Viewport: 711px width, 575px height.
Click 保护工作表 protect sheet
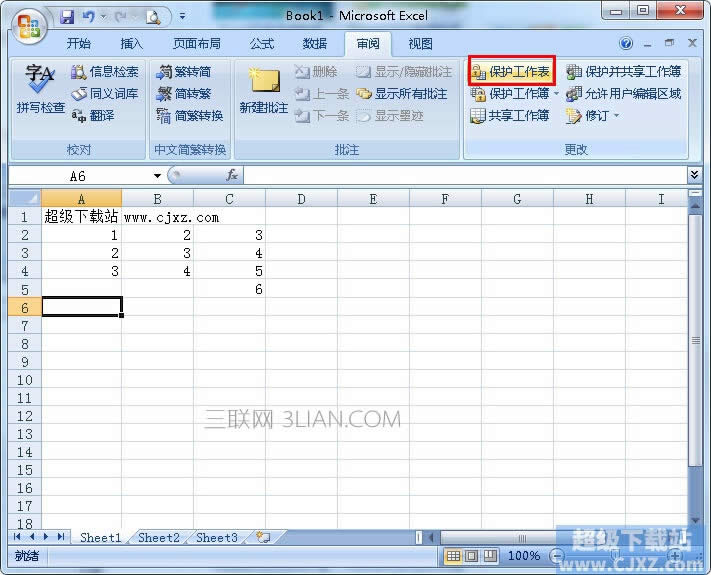pos(510,72)
